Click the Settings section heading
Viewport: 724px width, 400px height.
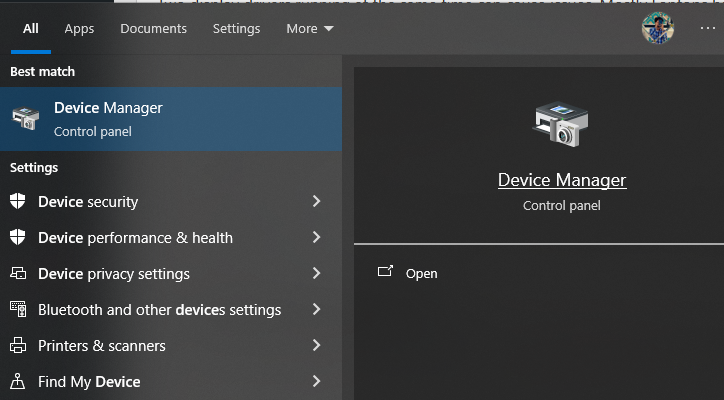click(34, 168)
